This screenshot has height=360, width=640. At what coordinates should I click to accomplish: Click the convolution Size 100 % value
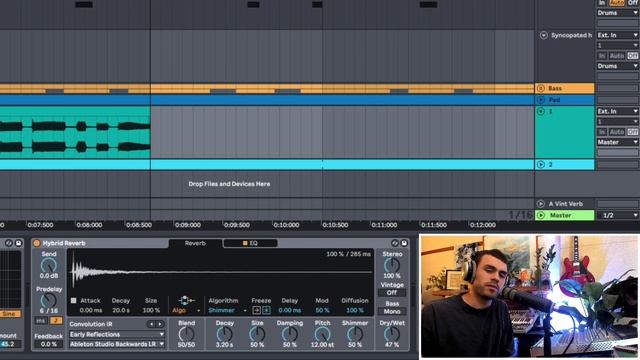tap(151, 310)
